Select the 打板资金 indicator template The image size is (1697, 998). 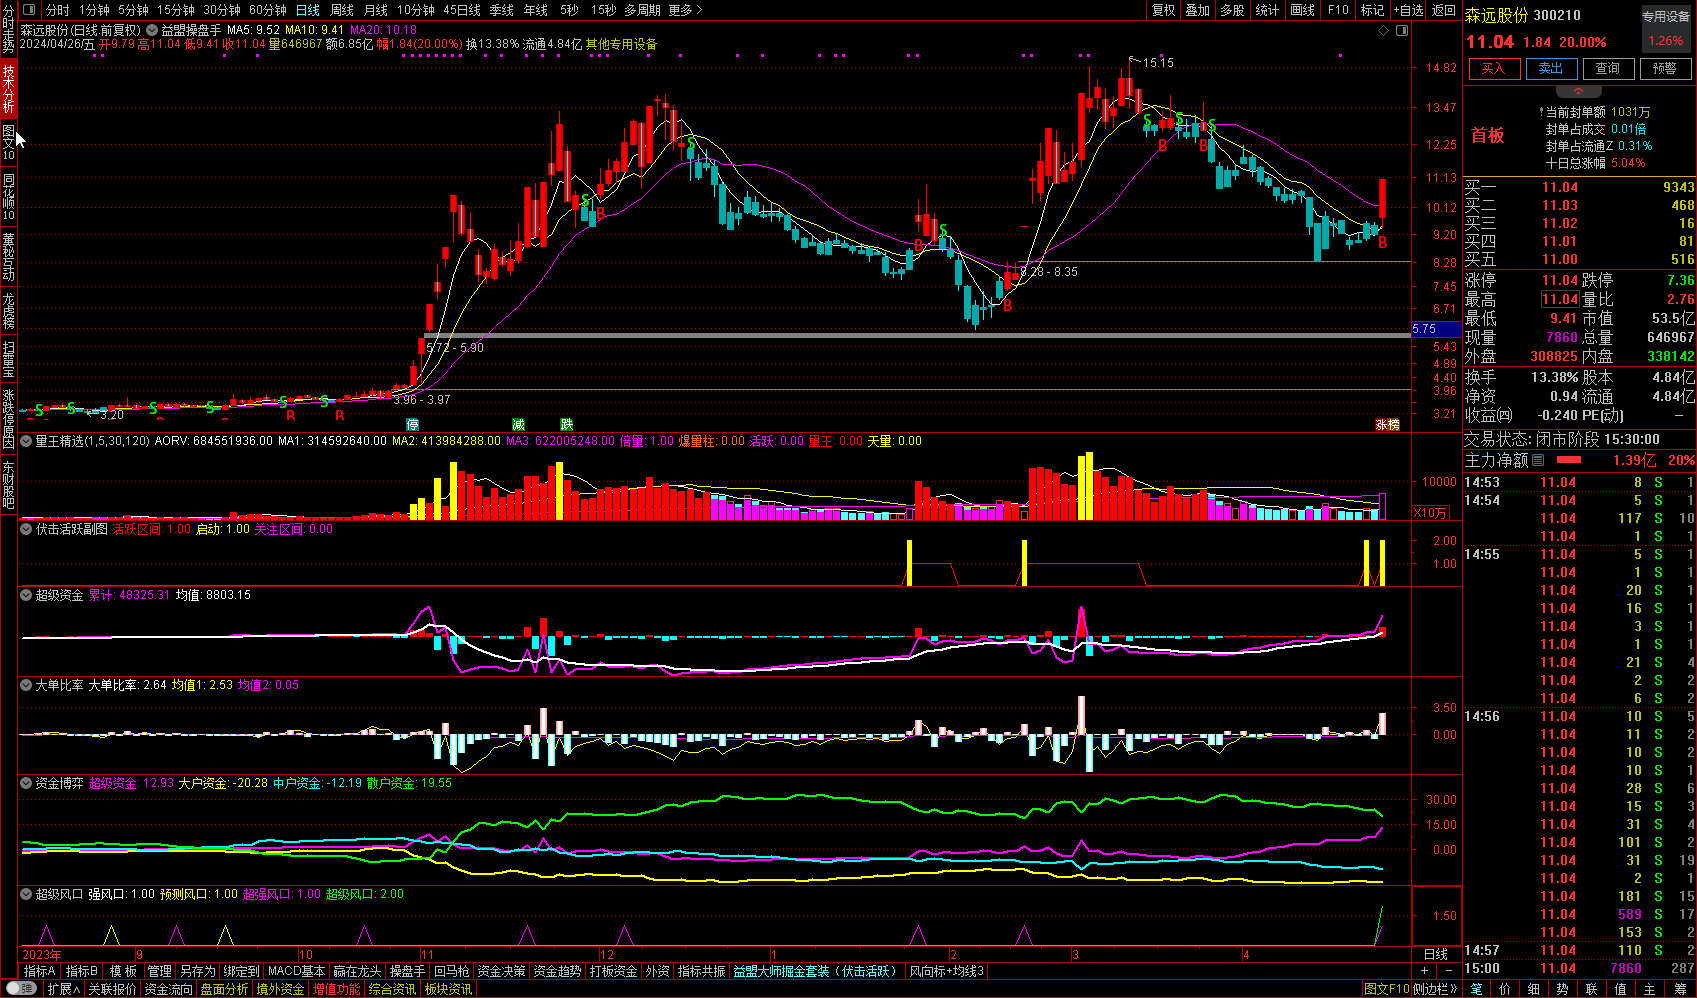coord(613,971)
